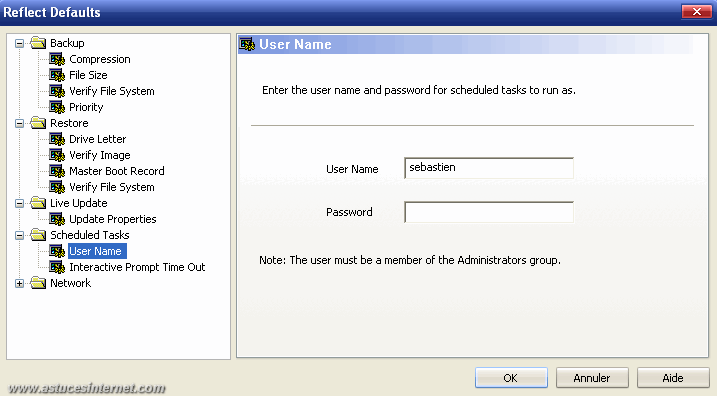Click into the Password field

(x=489, y=212)
